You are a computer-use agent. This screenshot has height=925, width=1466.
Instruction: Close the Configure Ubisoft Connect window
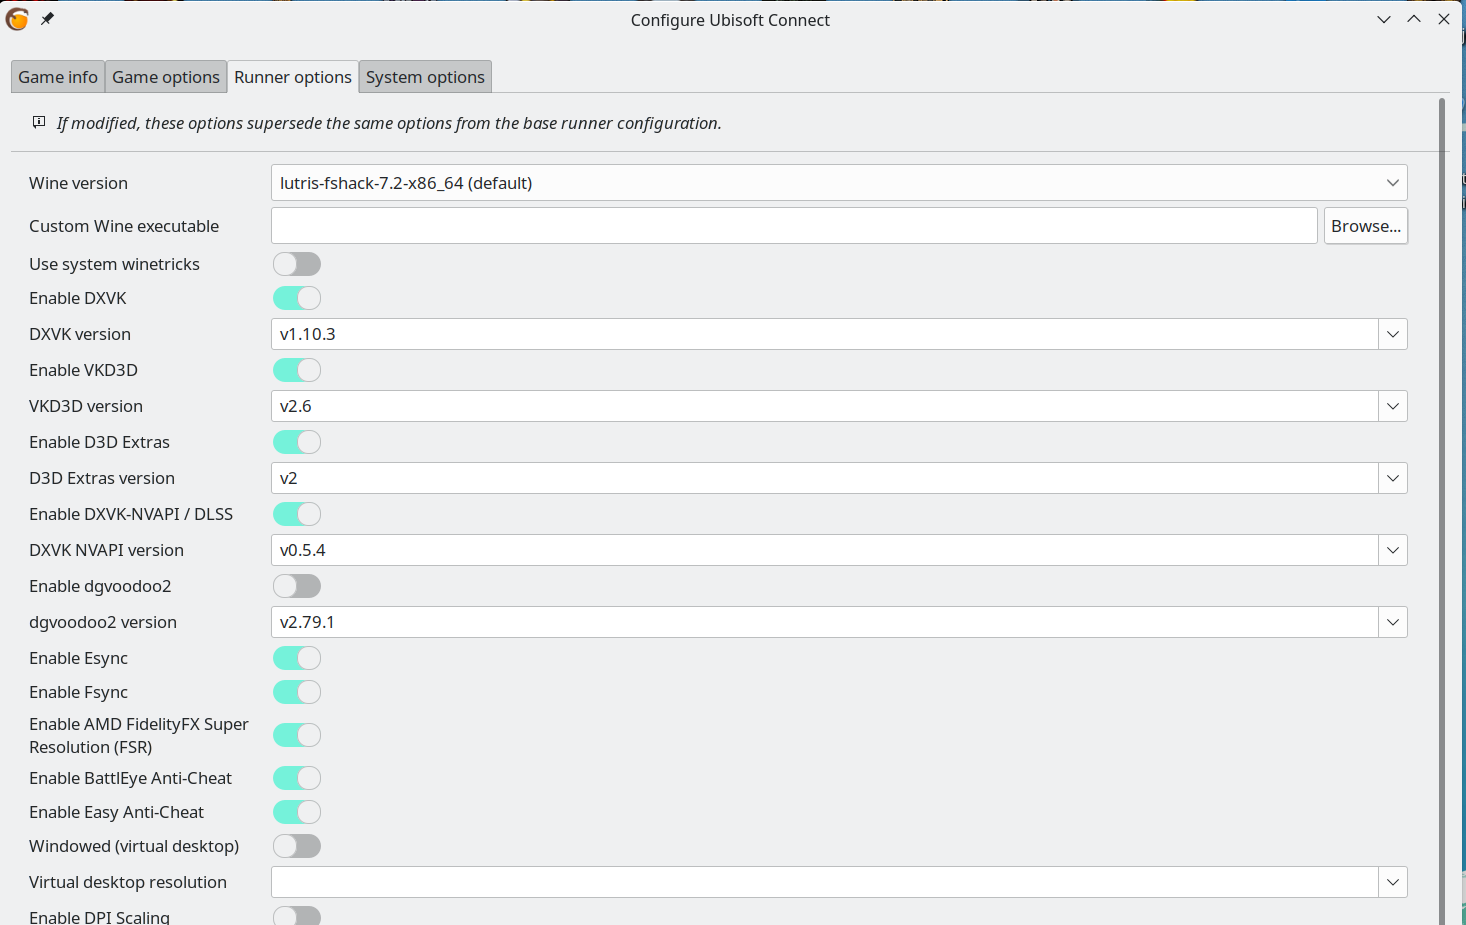[x=1444, y=19]
